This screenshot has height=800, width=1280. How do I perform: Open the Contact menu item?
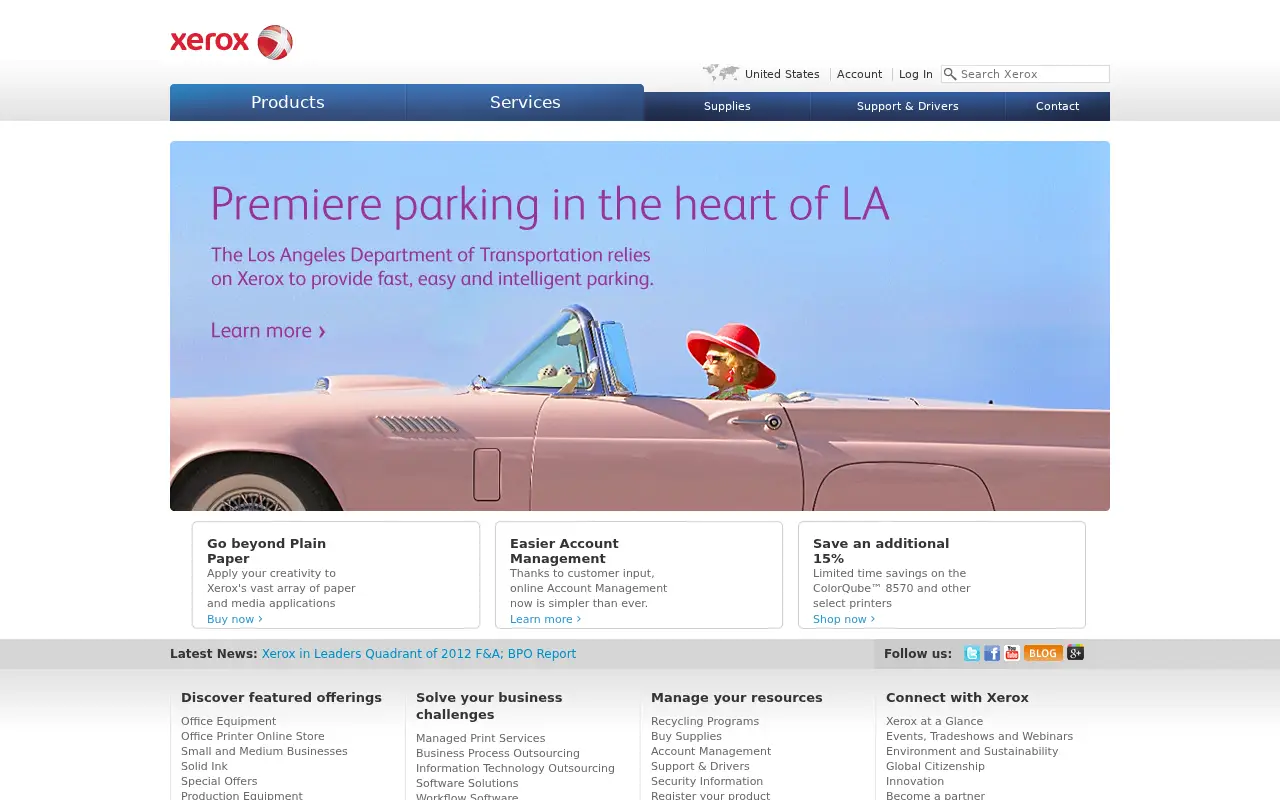coord(1058,106)
